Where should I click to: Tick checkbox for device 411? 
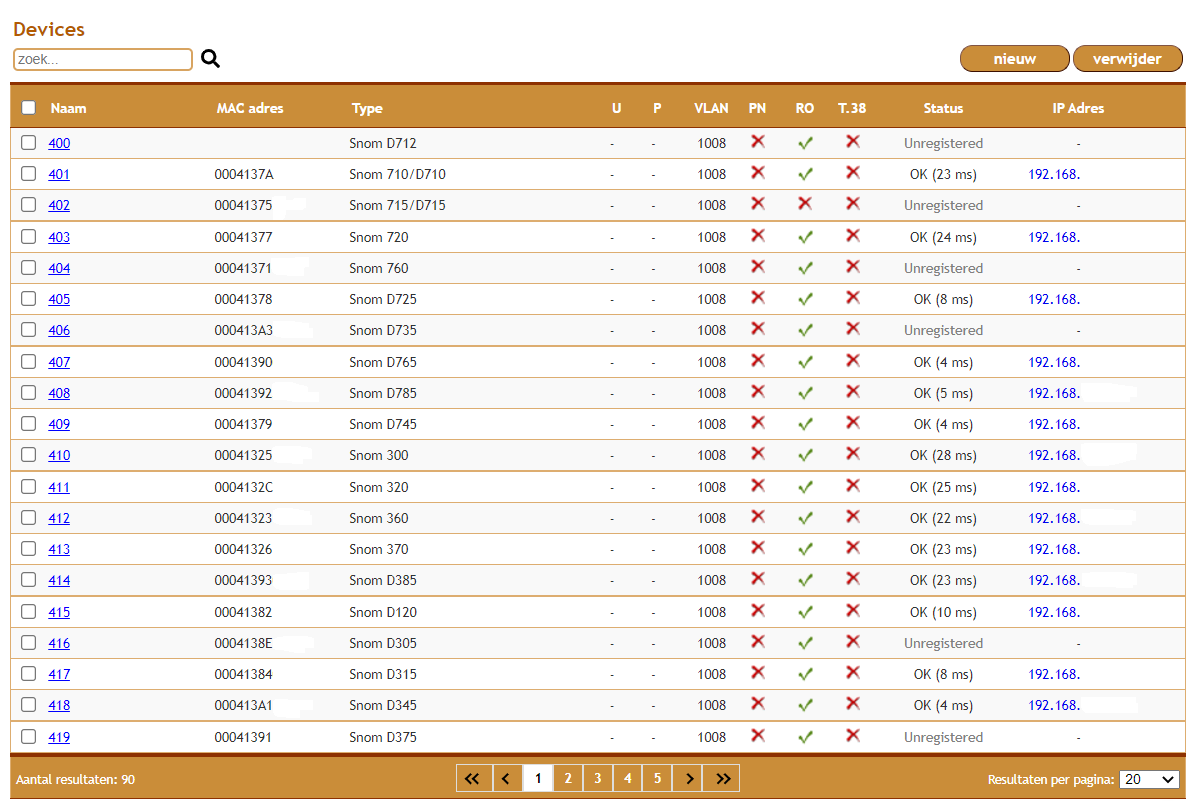28,486
